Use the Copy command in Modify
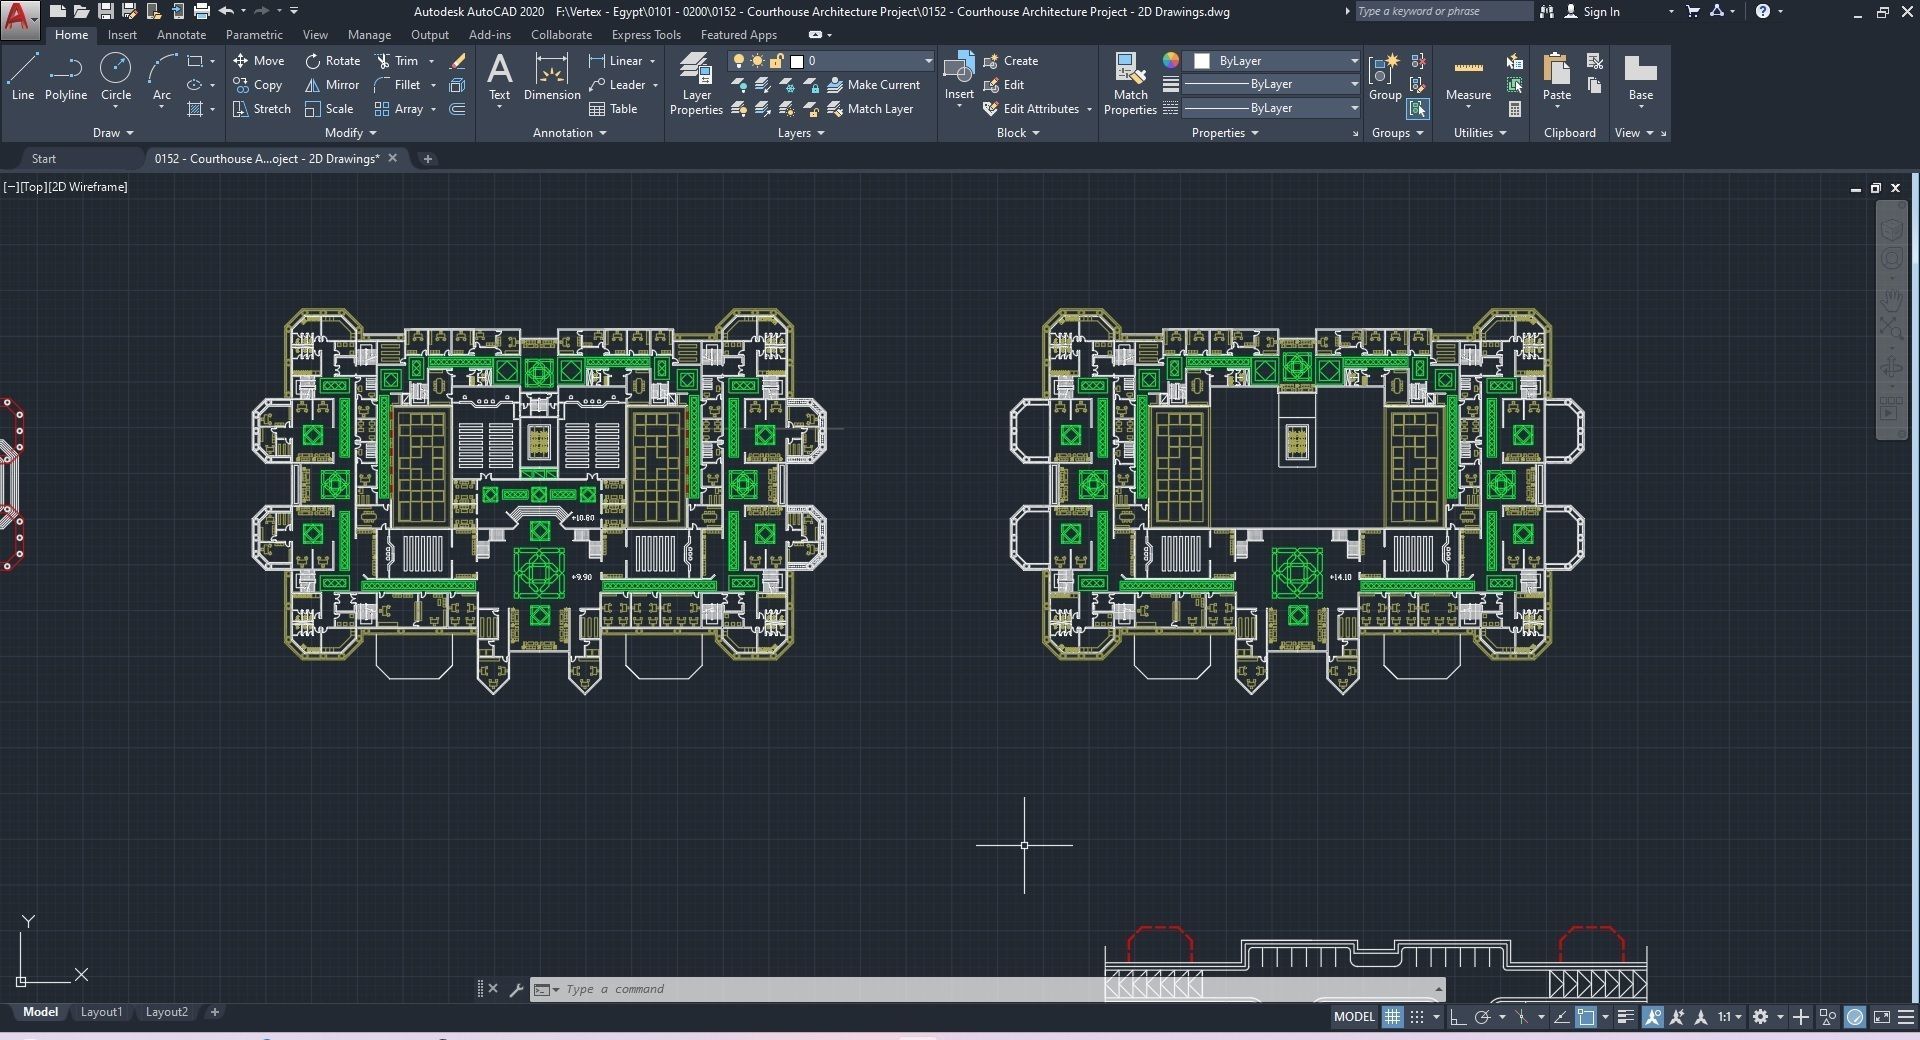 tap(258, 85)
